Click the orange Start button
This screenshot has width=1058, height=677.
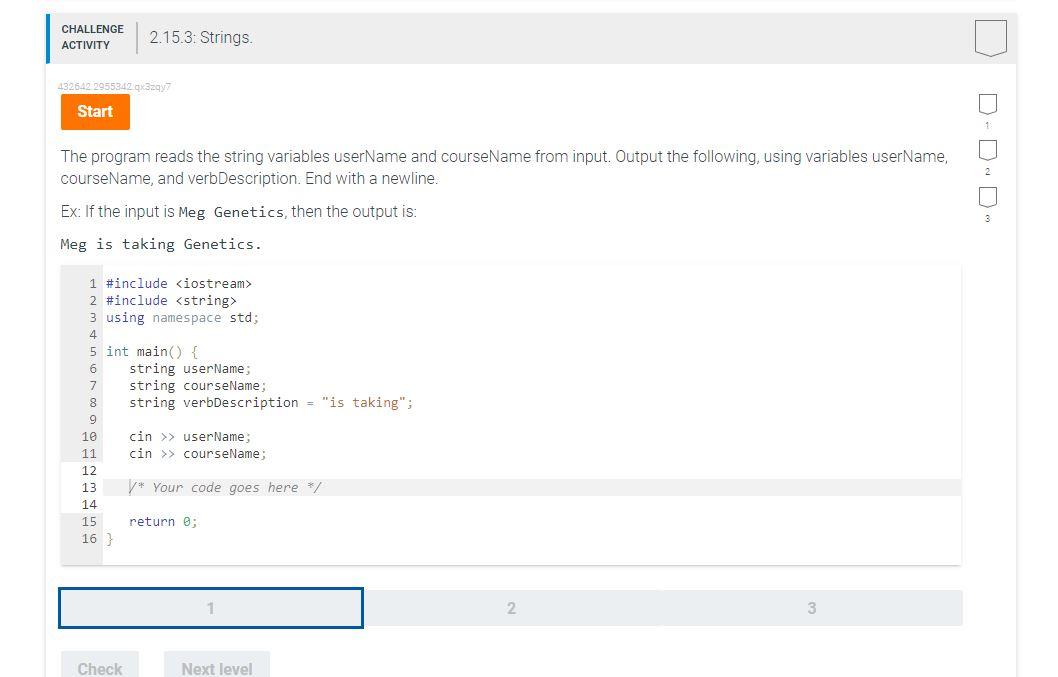tap(95, 112)
